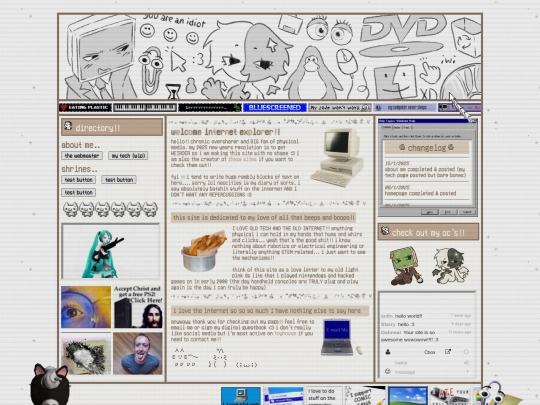Click the 'Cbox' label link
540x405 pixels.
point(429,352)
